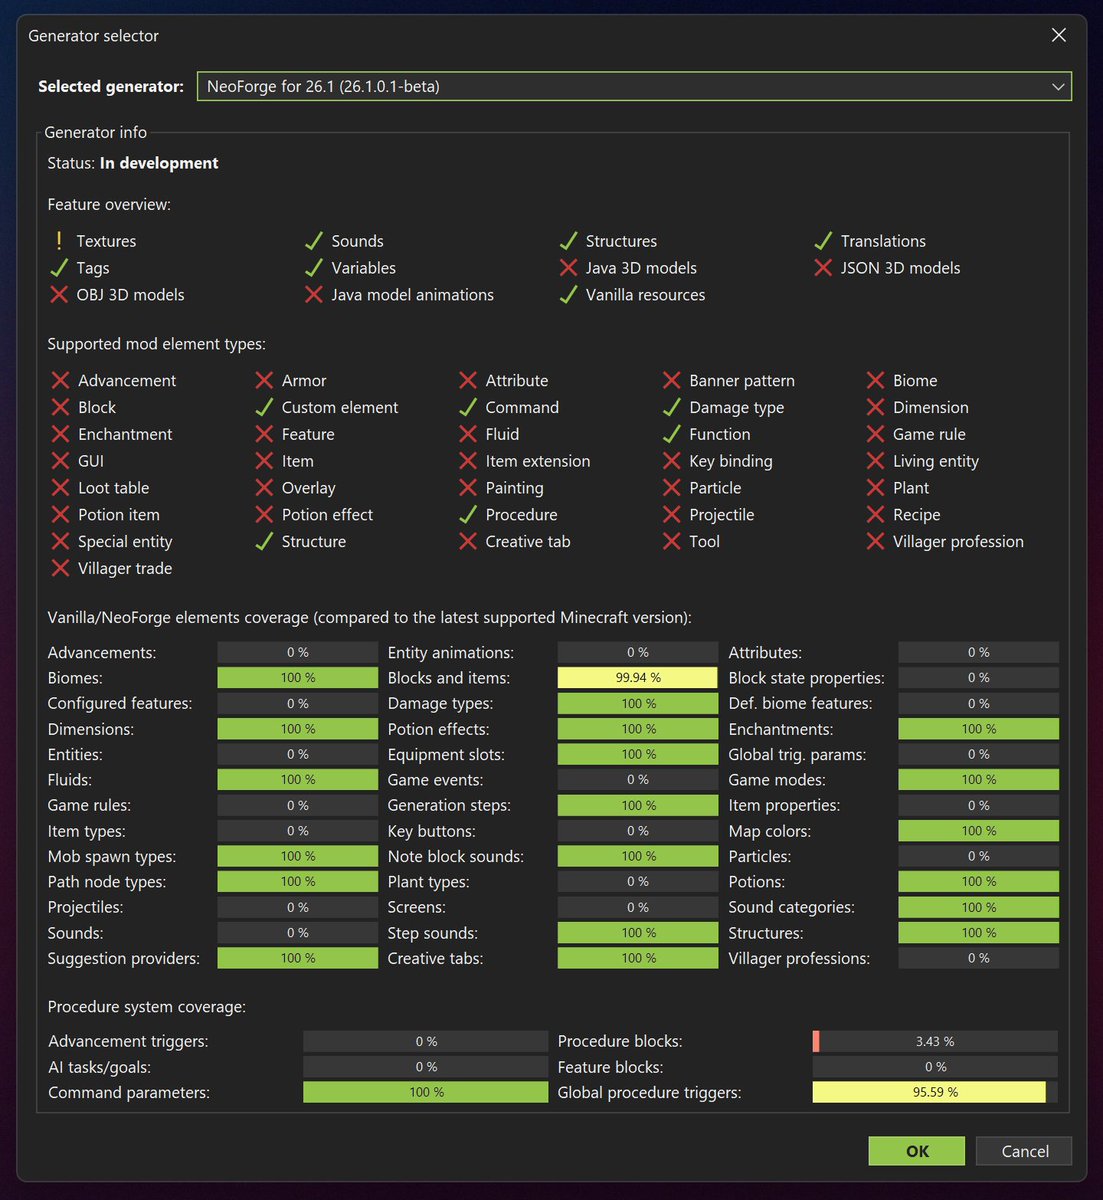Click the red X beside Key binding

coord(672,461)
